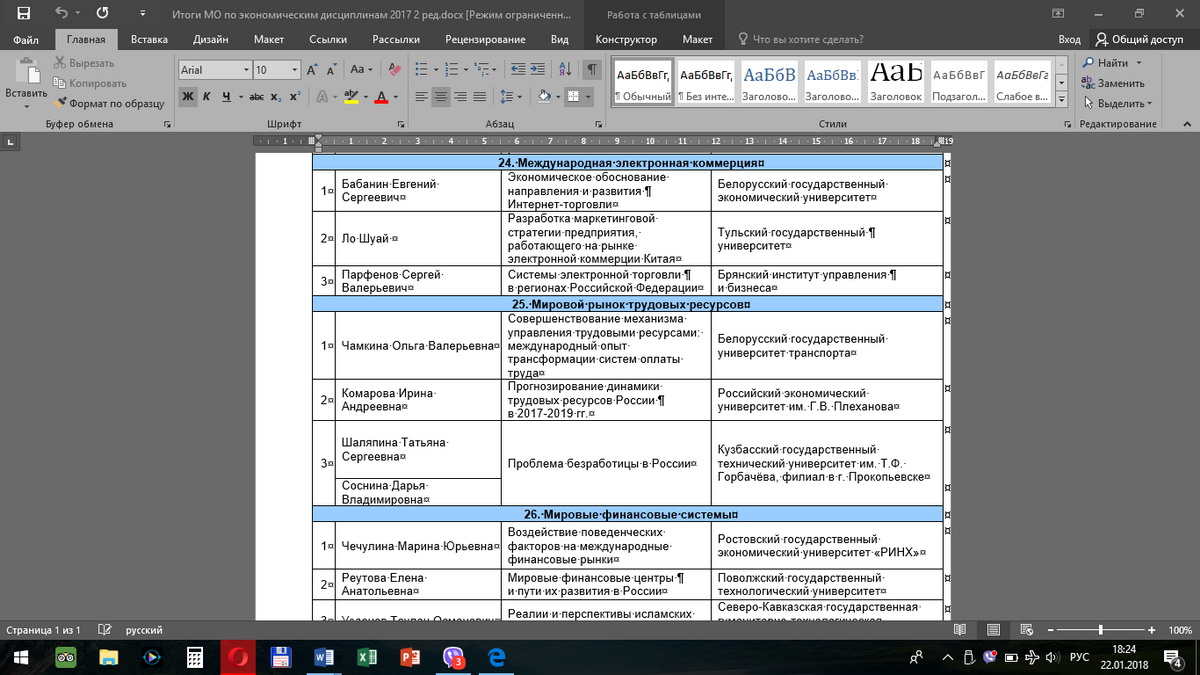Viewport: 1200px width, 675px height.
Task: Clear all formatting with the eraser icon
Action: 393,70
